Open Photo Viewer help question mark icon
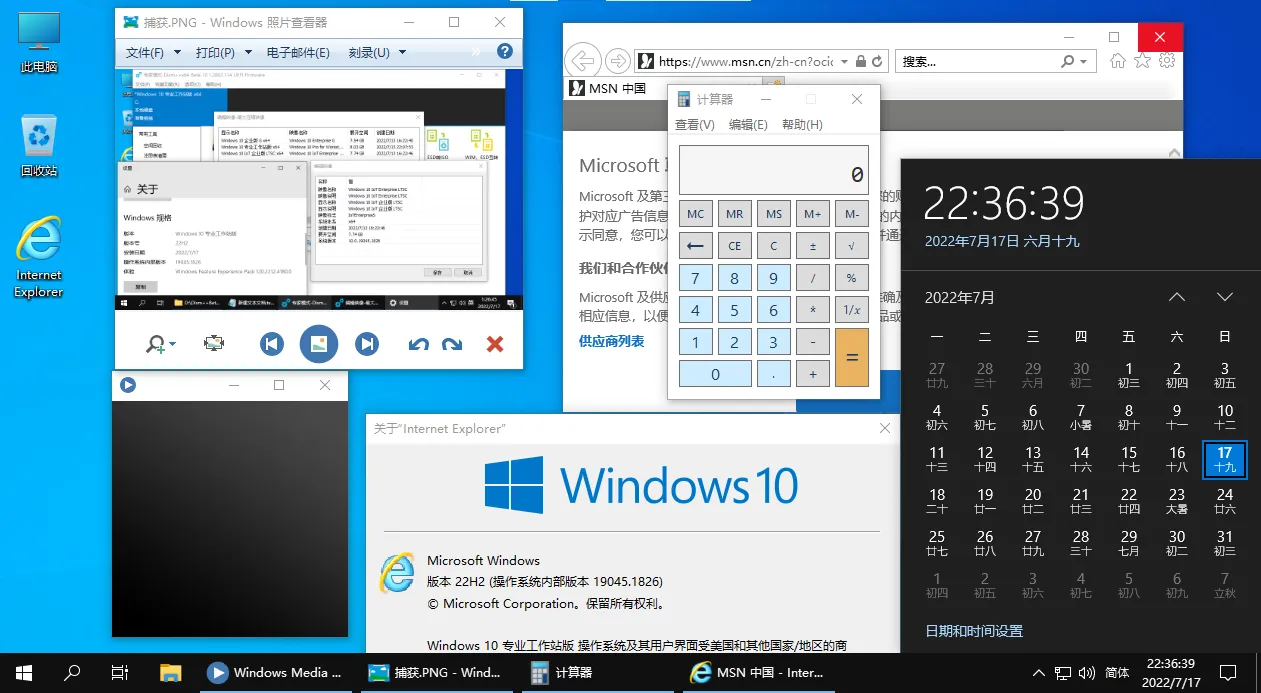1261x693 pixels. click(505, 52)
